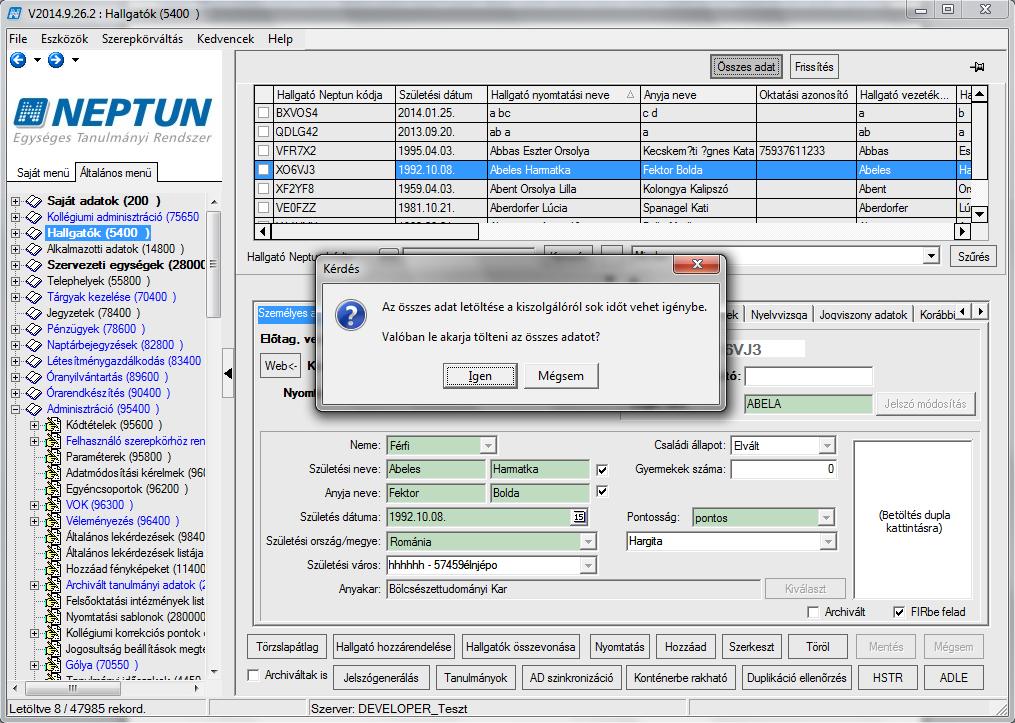Click the pin icon beside Frissítés
The height and width of the screenshot is (723, 1015).
click(977, 67)
